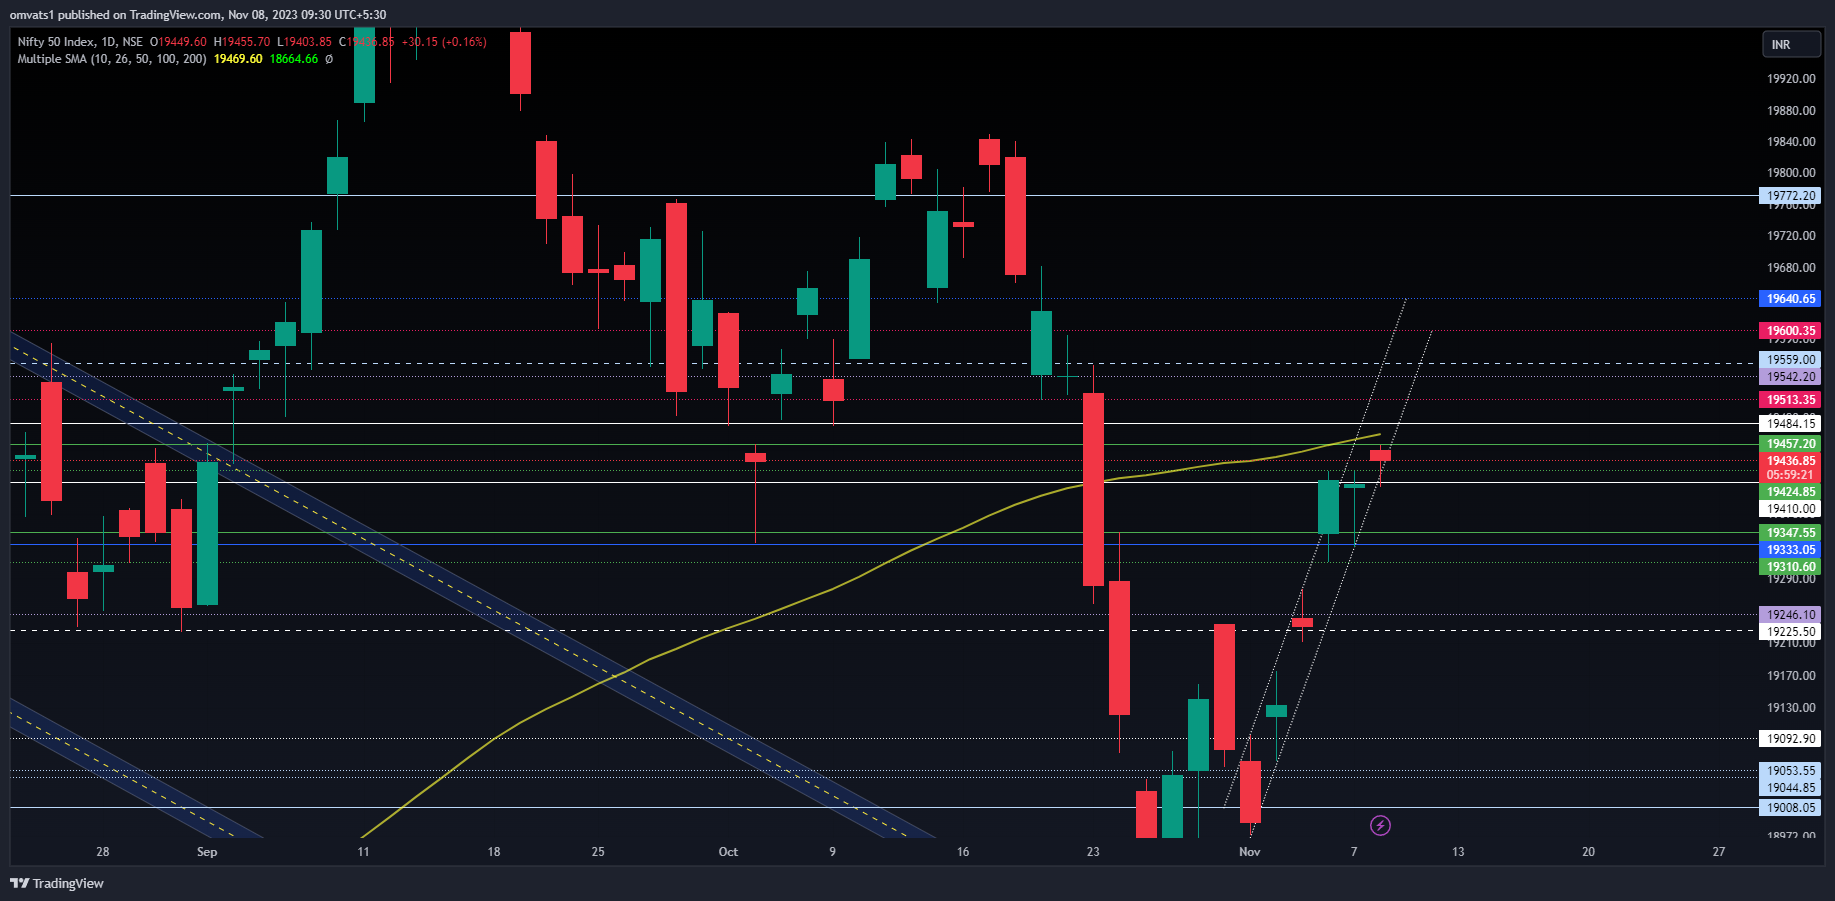Click the 19484.15 price label
Viewport: 1835px width, 901px height.
(x=1790, y=424)
